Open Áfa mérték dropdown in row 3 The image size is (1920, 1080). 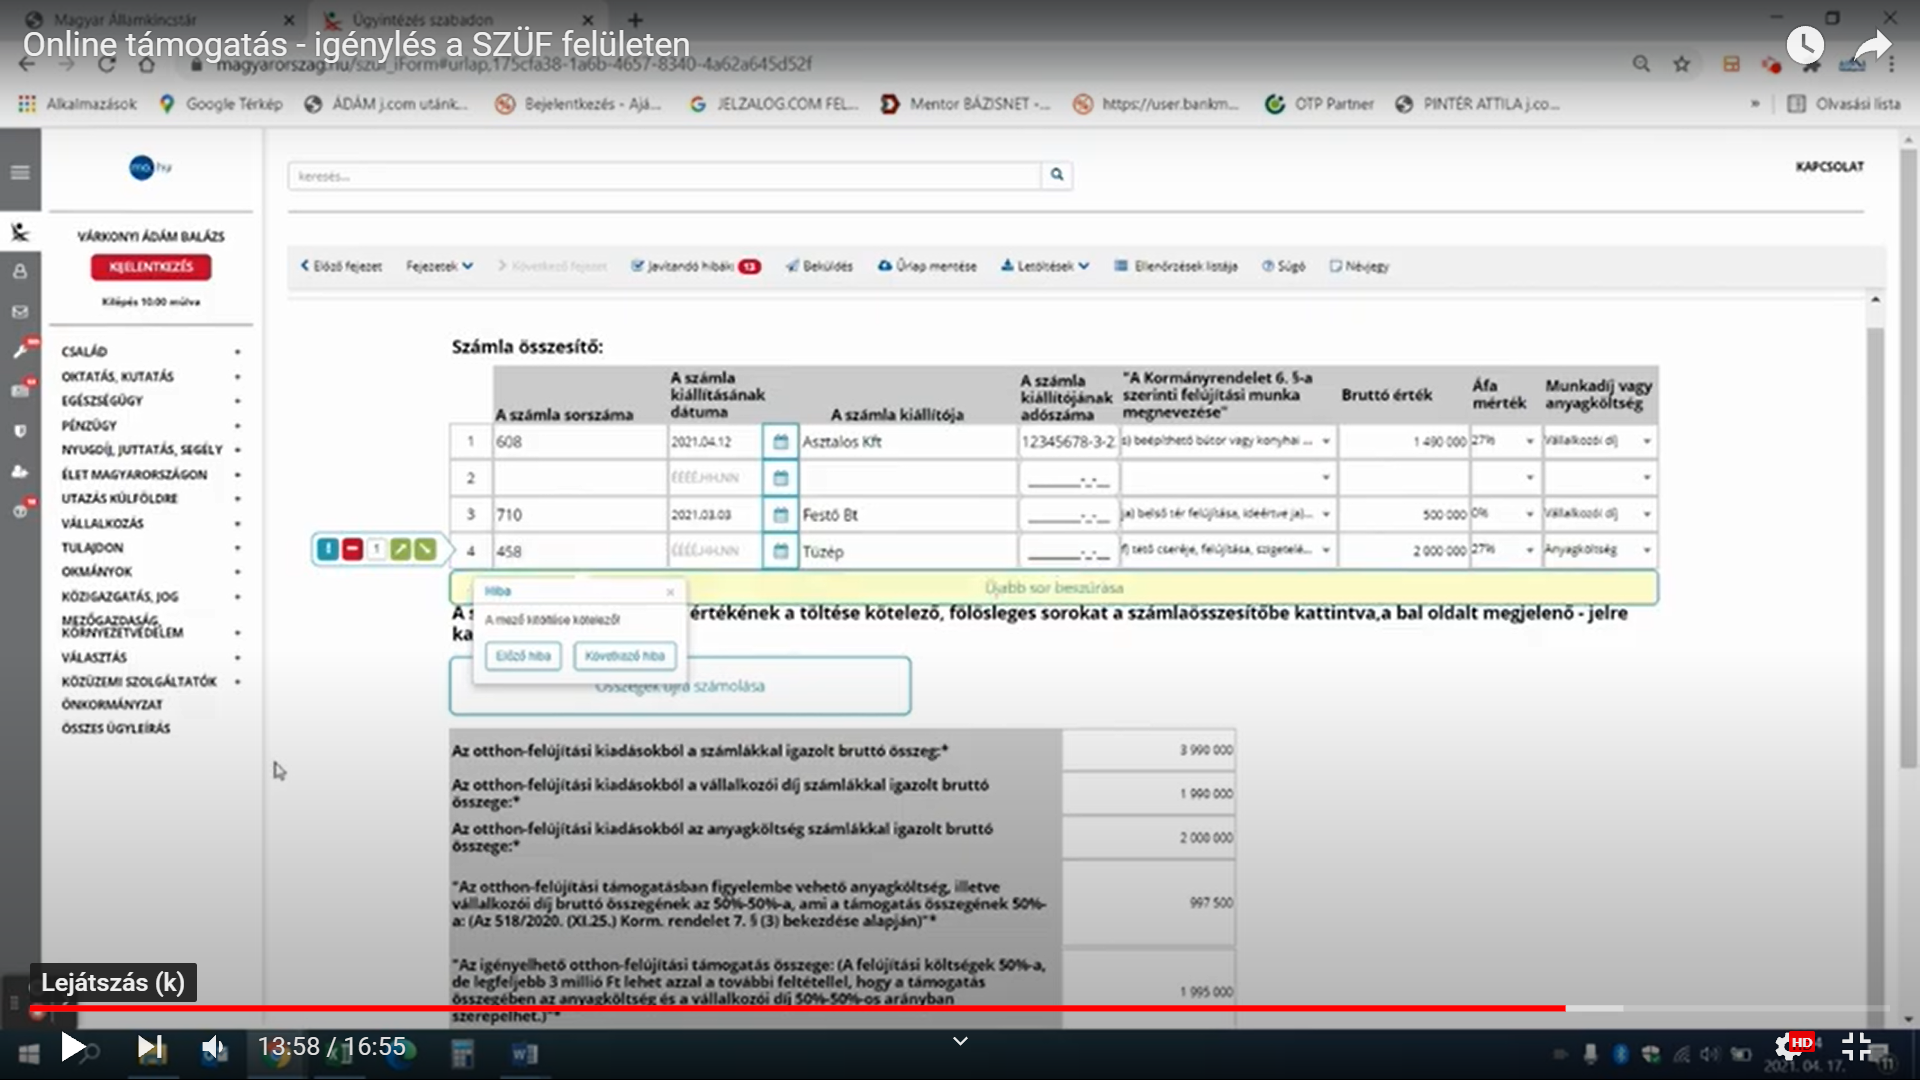click(1529, 514)
